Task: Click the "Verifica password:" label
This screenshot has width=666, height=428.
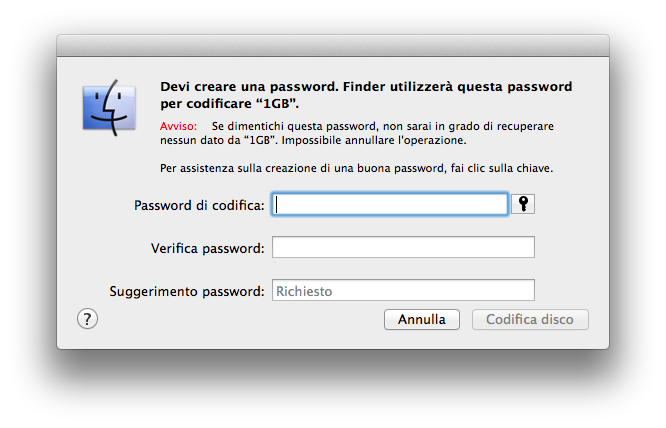Action: pyautogui.click(x=208, y=248)
